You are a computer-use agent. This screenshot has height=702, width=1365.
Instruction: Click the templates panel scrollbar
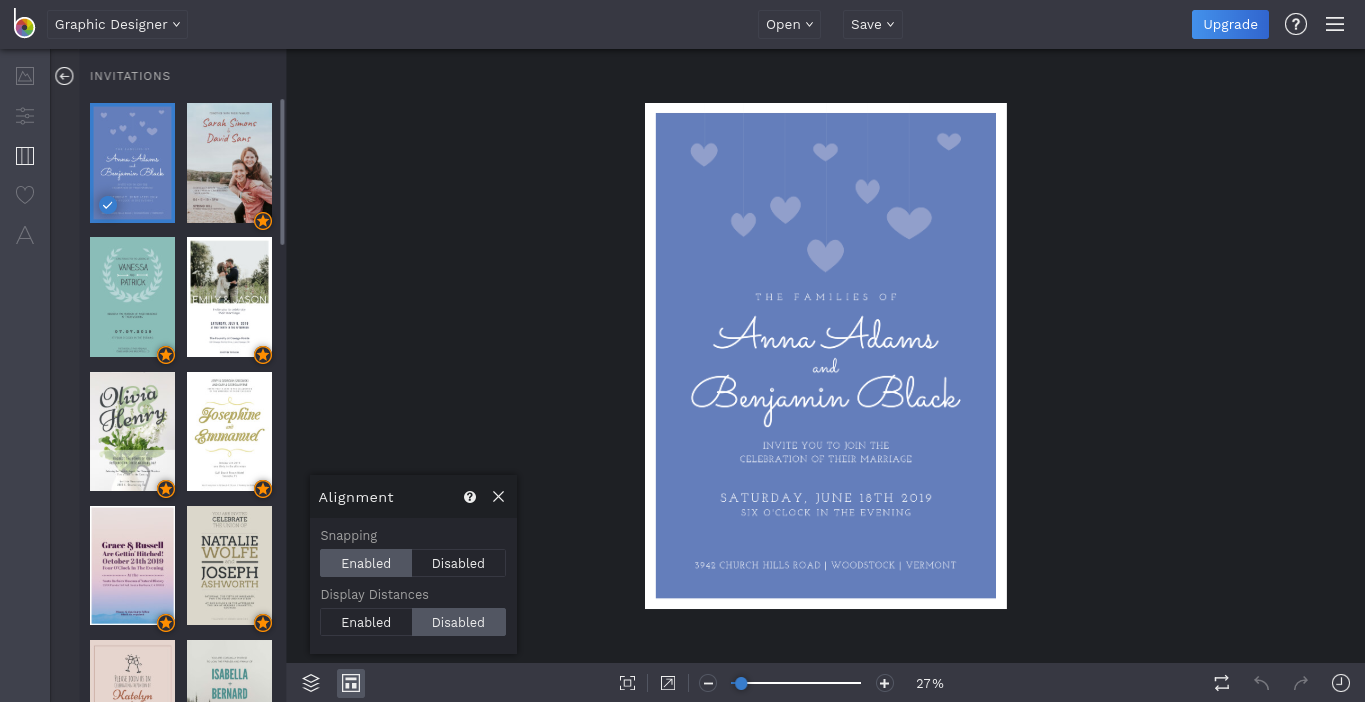click(282, 172)
